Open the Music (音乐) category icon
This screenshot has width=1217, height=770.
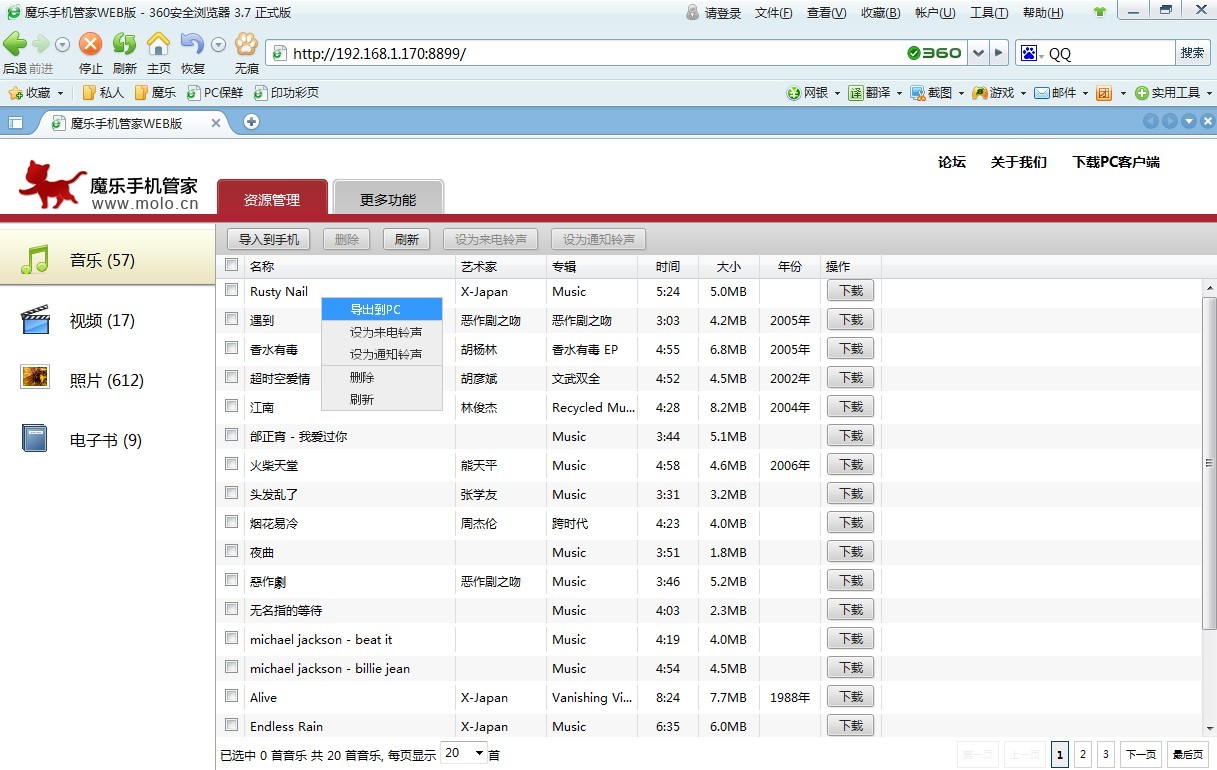pos(35,260)
